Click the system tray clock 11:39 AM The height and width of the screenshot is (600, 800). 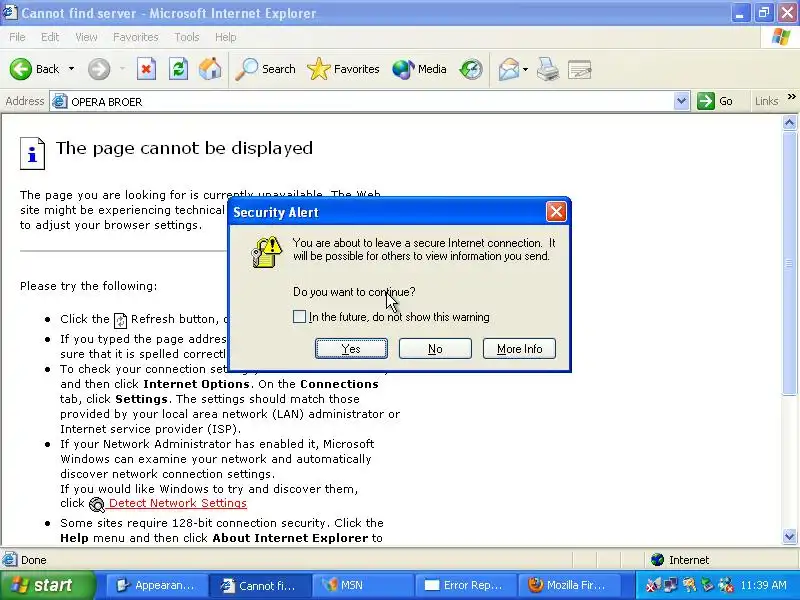764,585
